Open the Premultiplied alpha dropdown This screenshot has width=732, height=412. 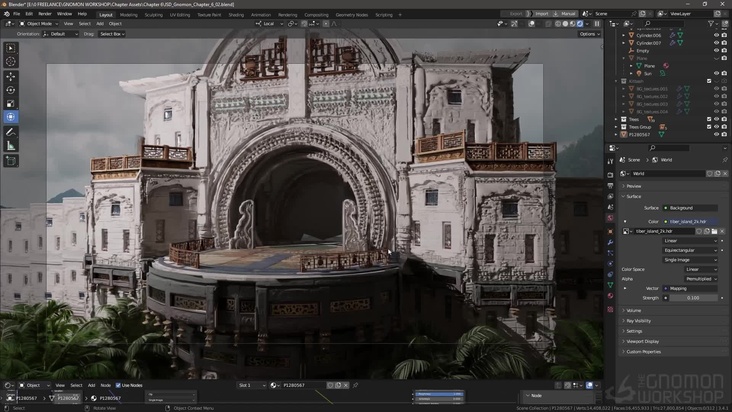point(701,279)
